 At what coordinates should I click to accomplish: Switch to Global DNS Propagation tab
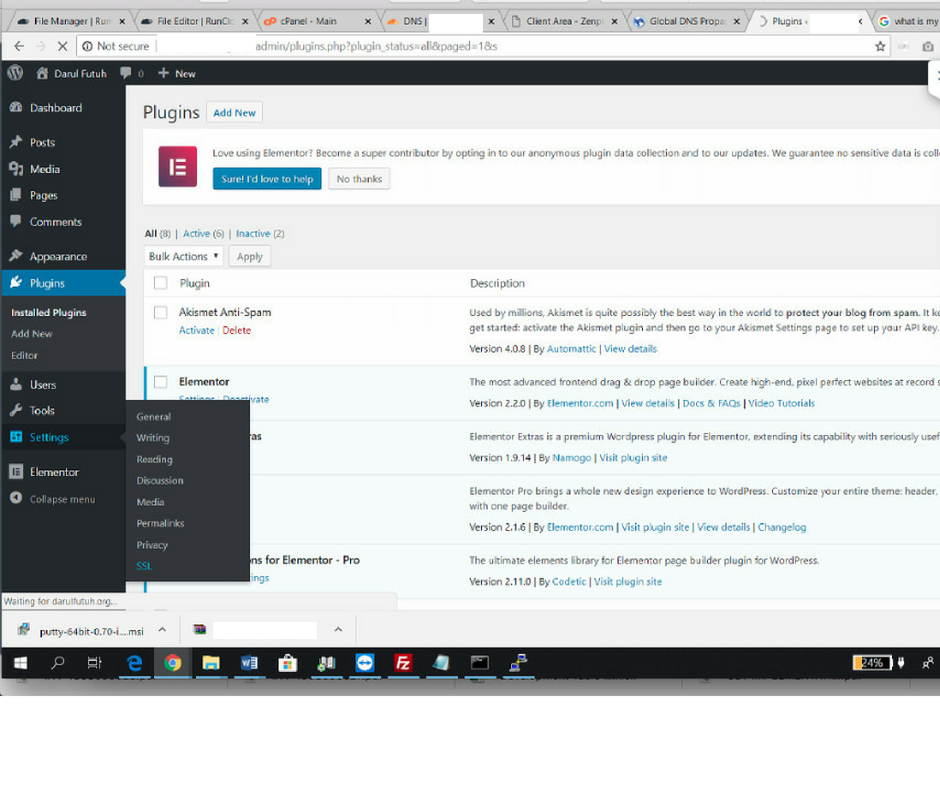pyautogui.click(x=687, y=21)
